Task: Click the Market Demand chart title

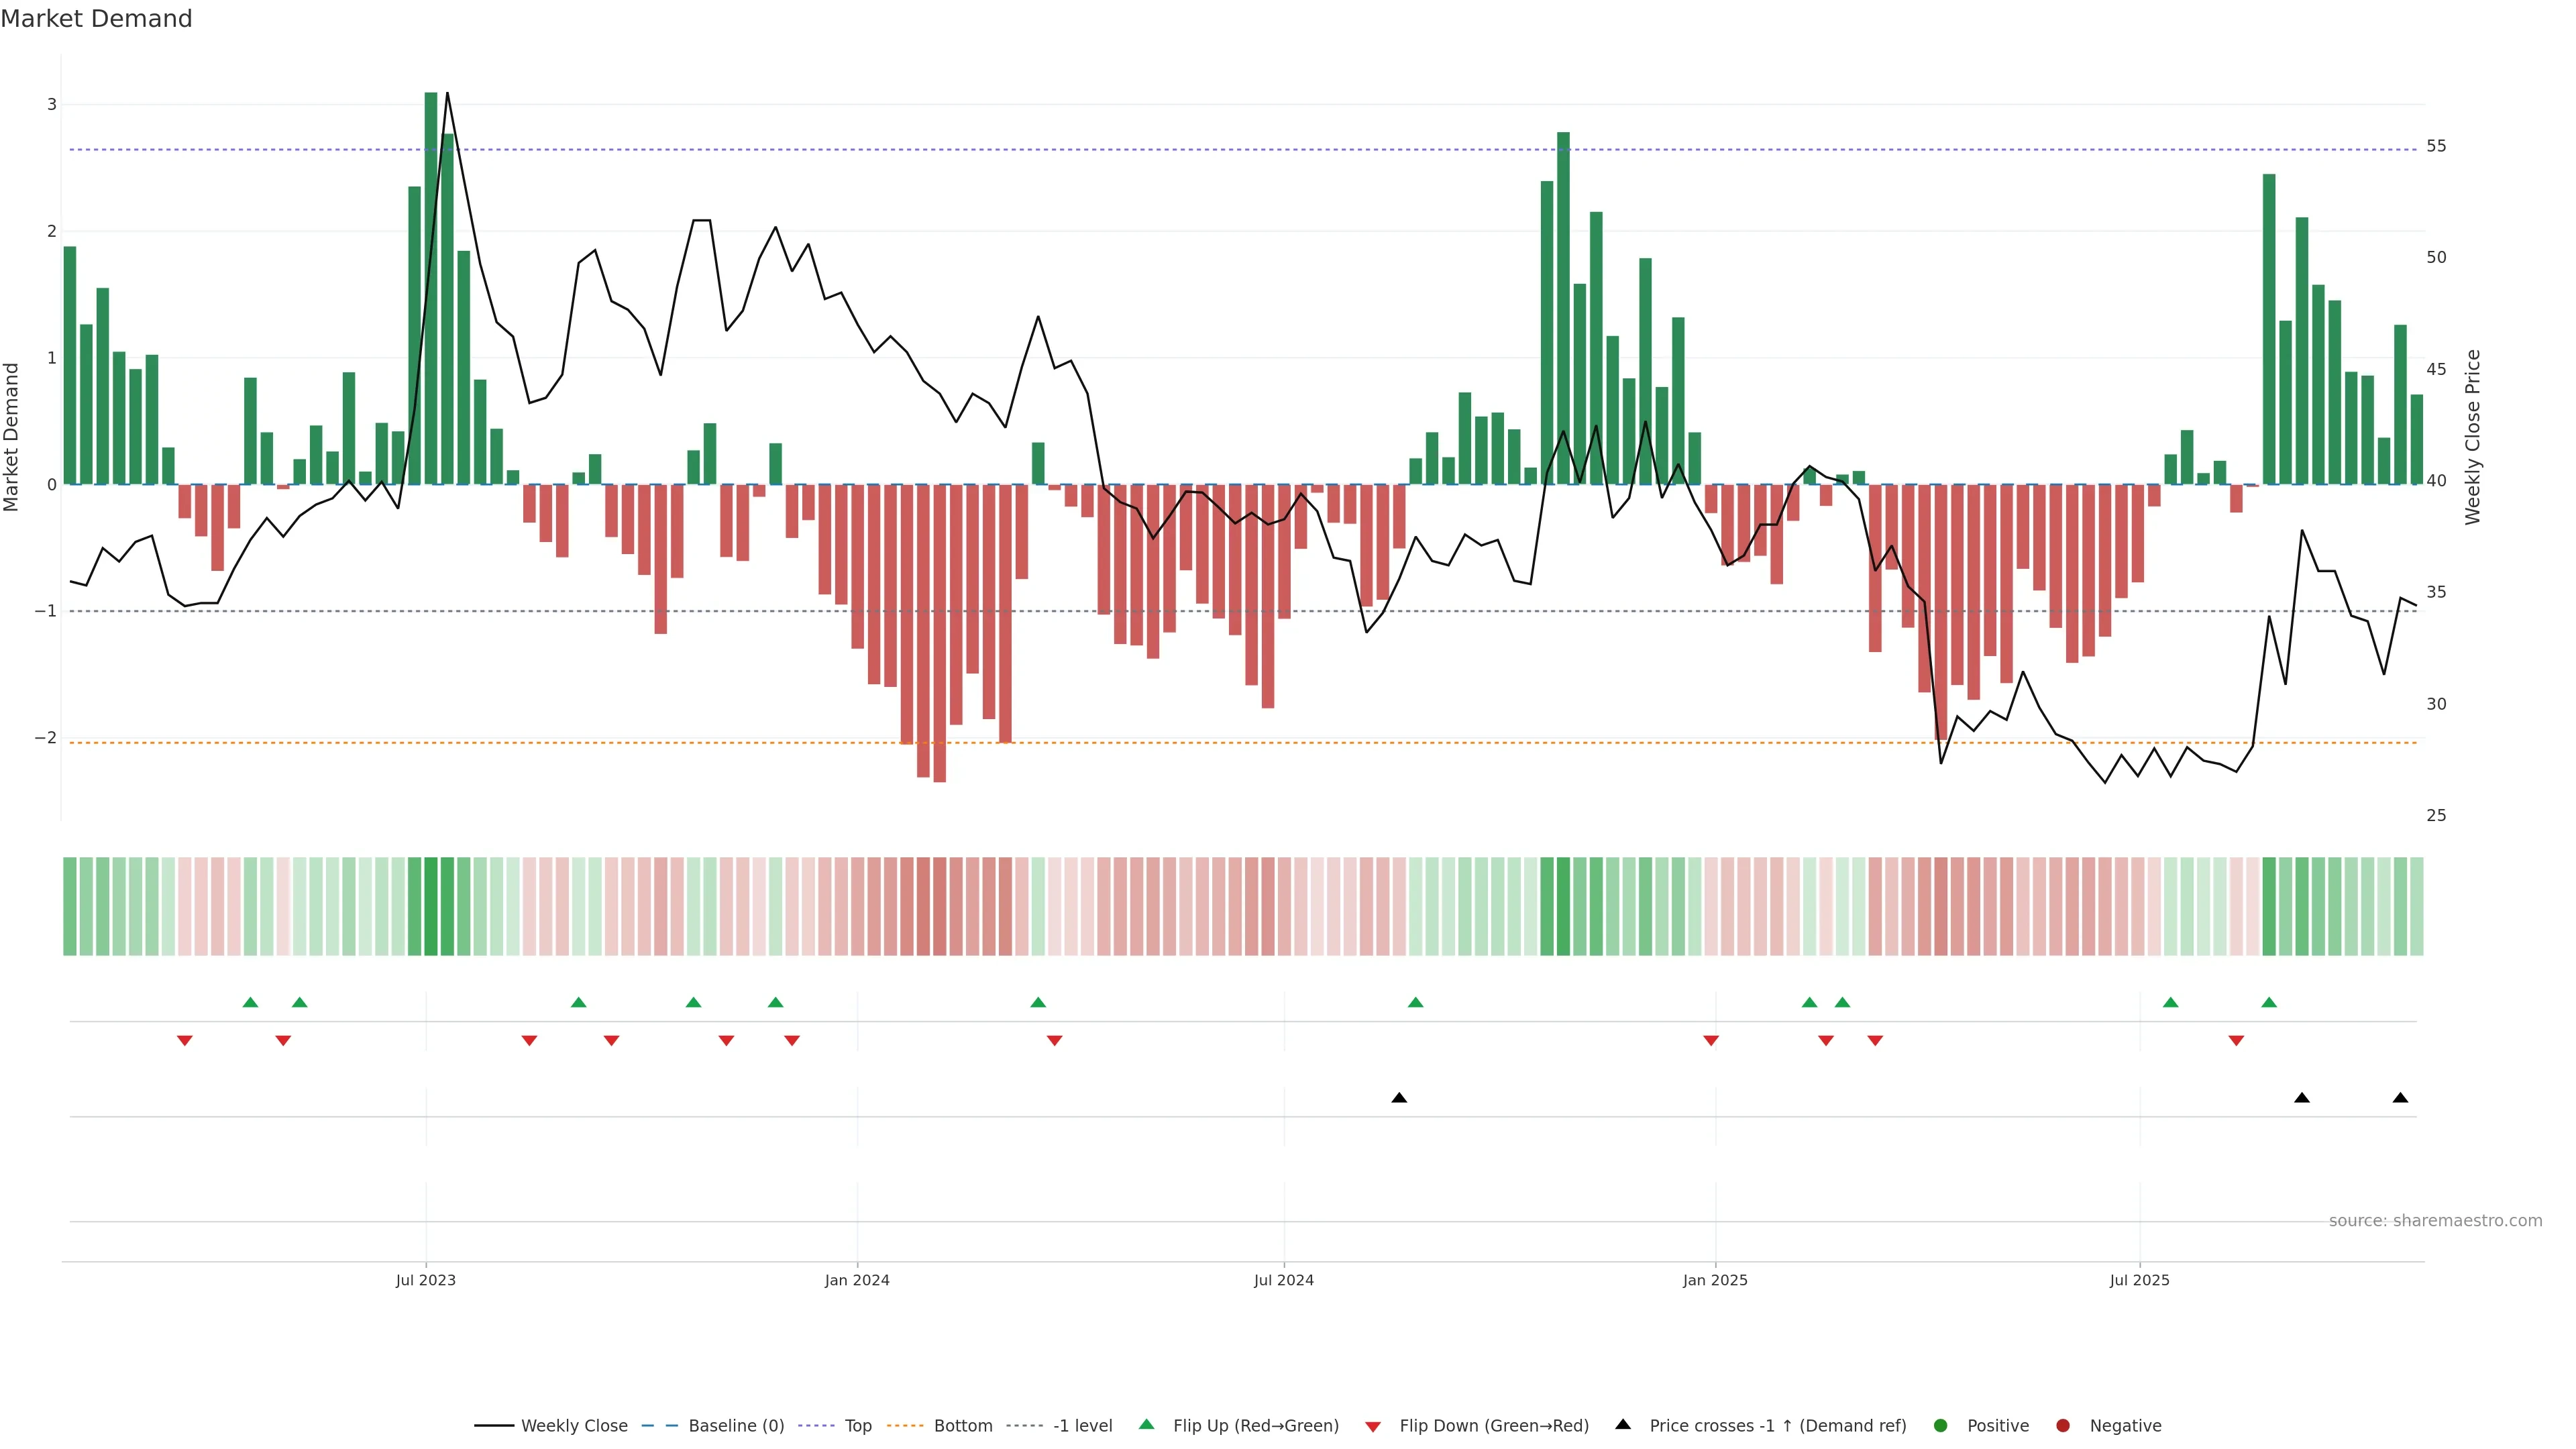Action: 96,19
